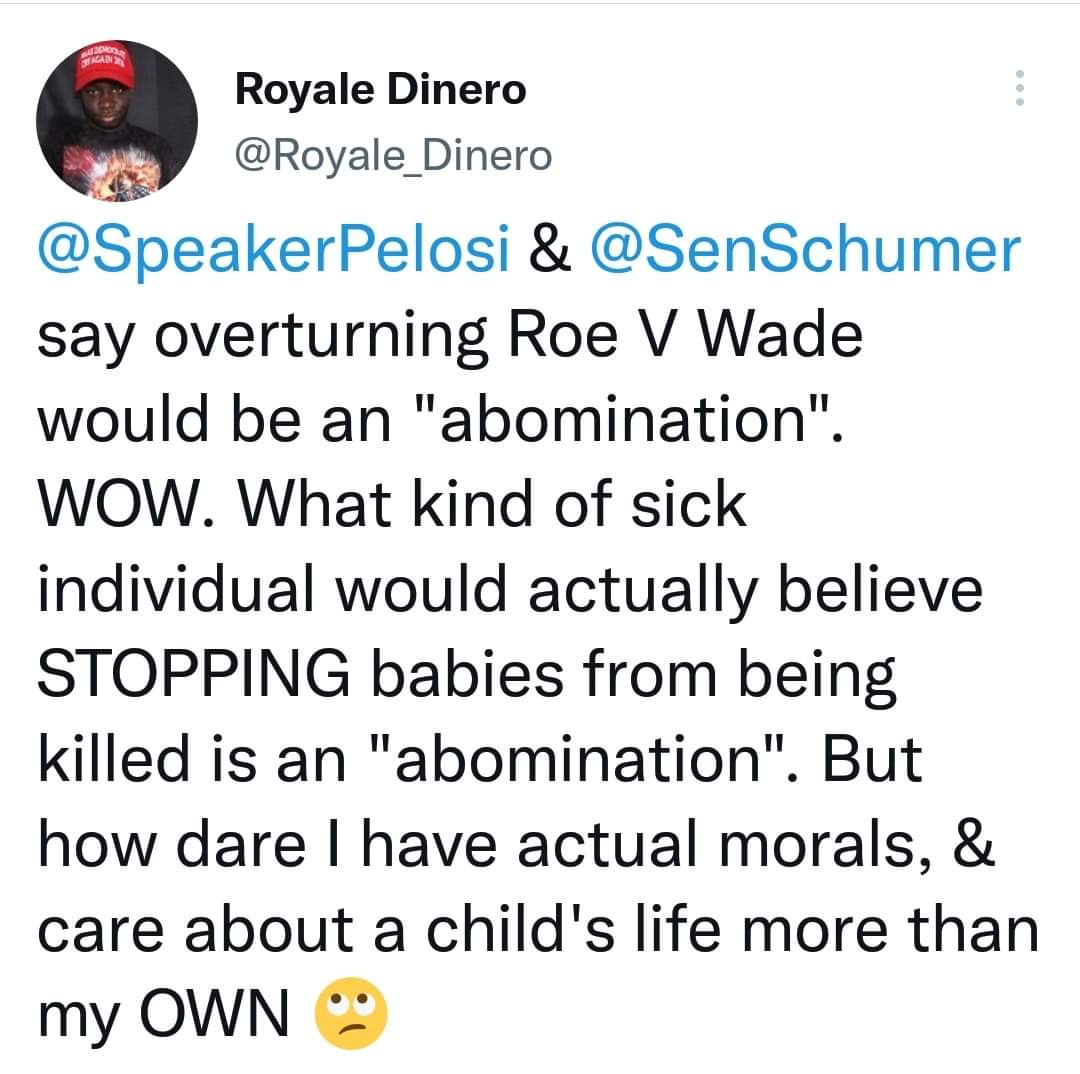Click the words Roe V Wade

click(685, 335)
